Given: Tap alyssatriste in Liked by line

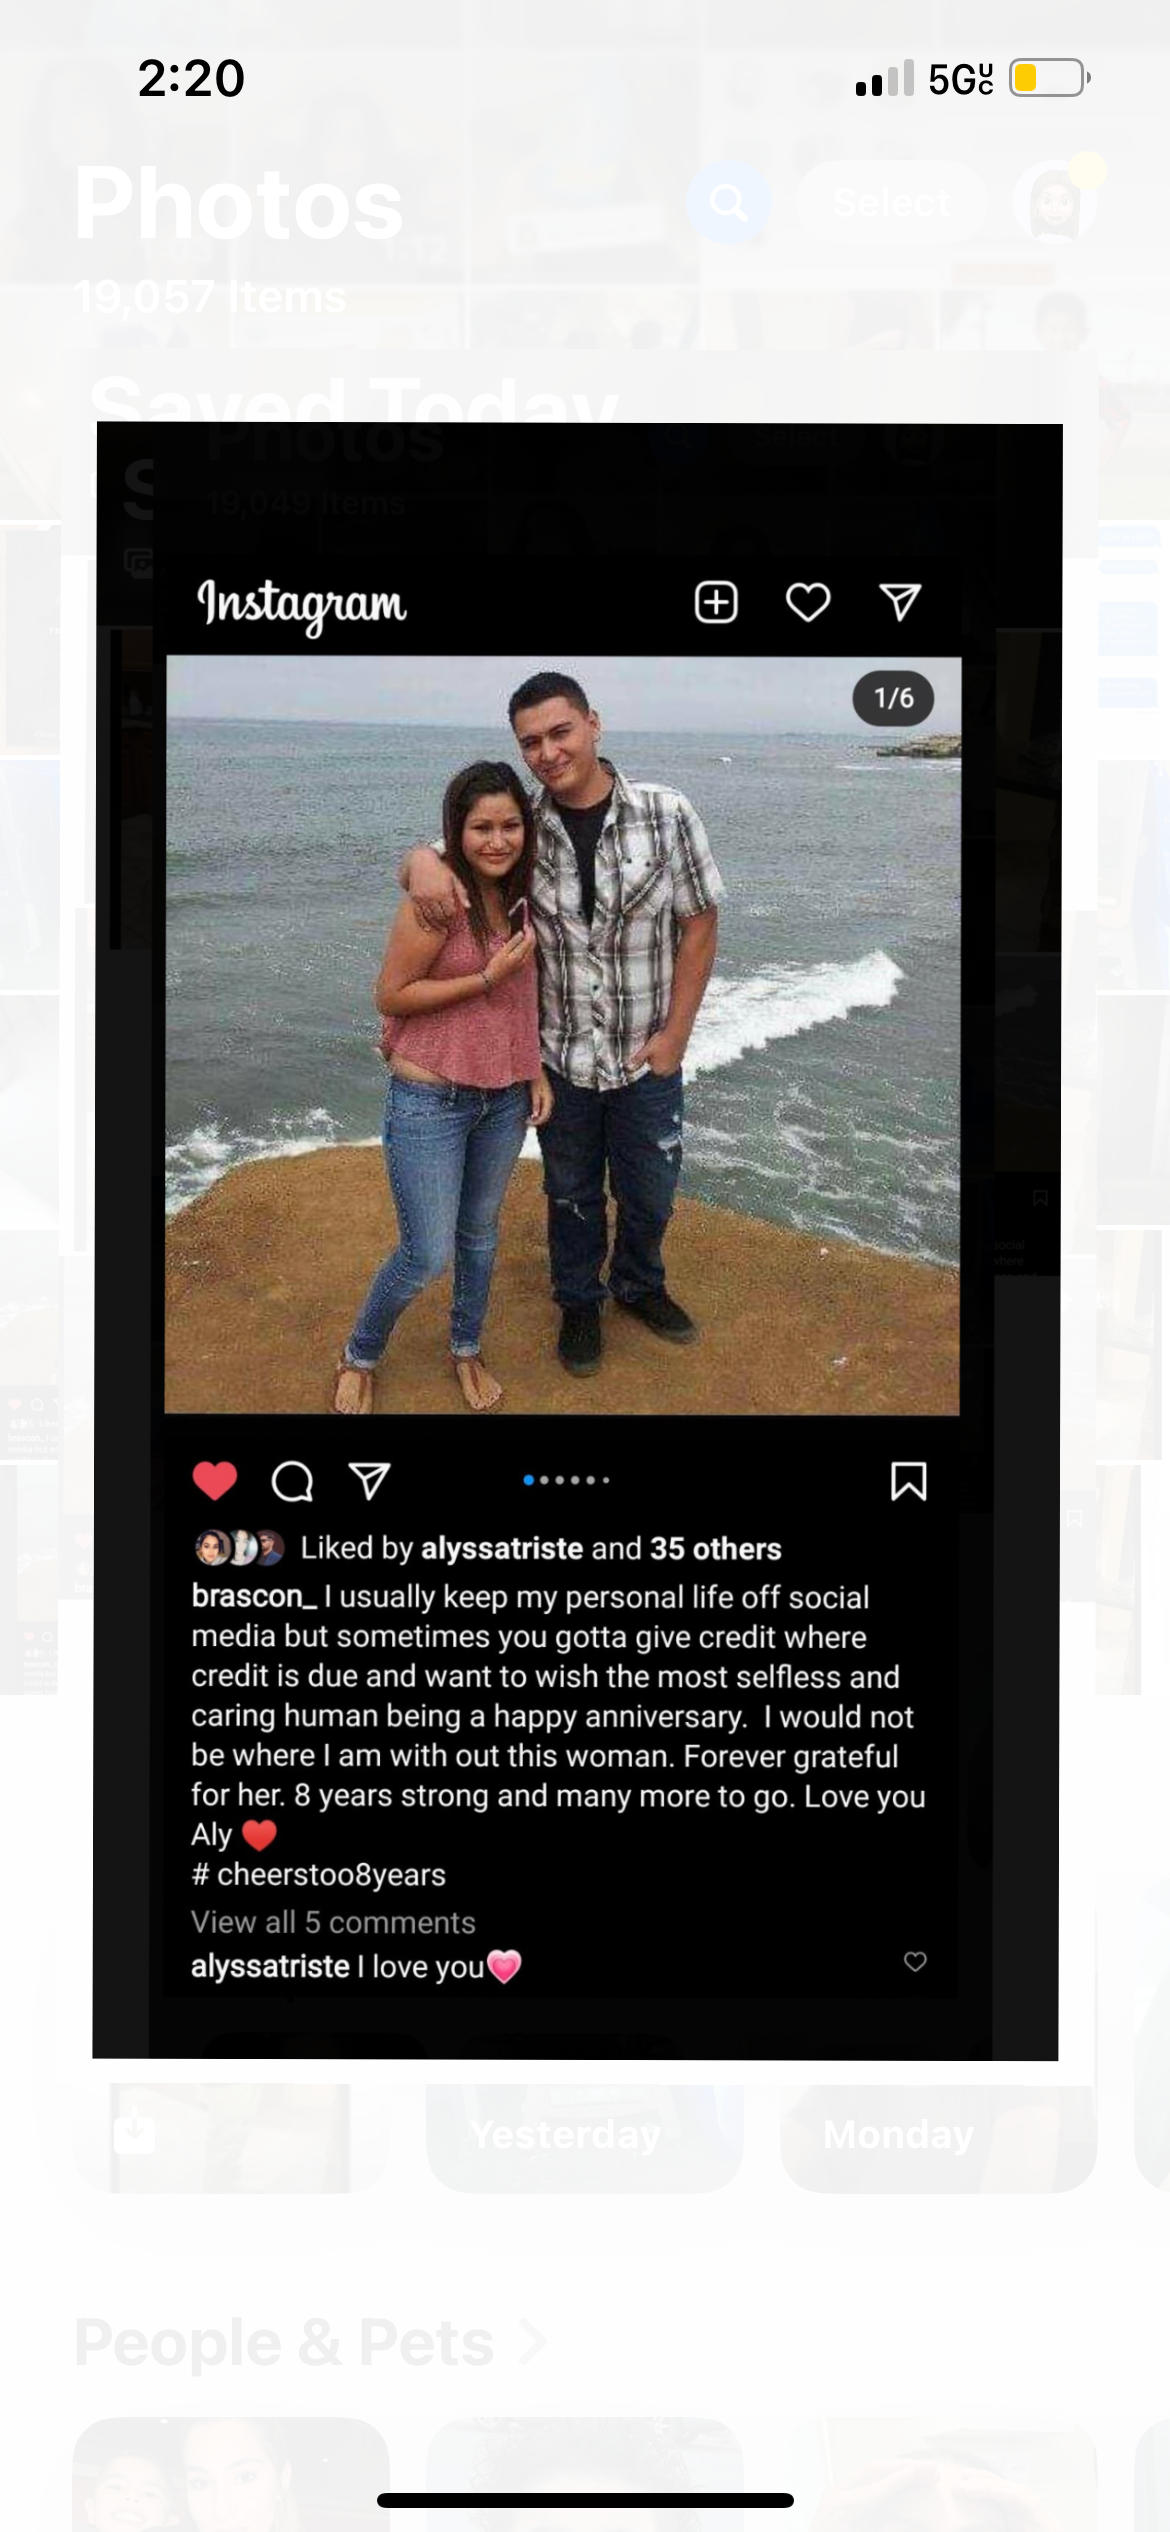Looking at the screenshot, I should pos(502,1548).
